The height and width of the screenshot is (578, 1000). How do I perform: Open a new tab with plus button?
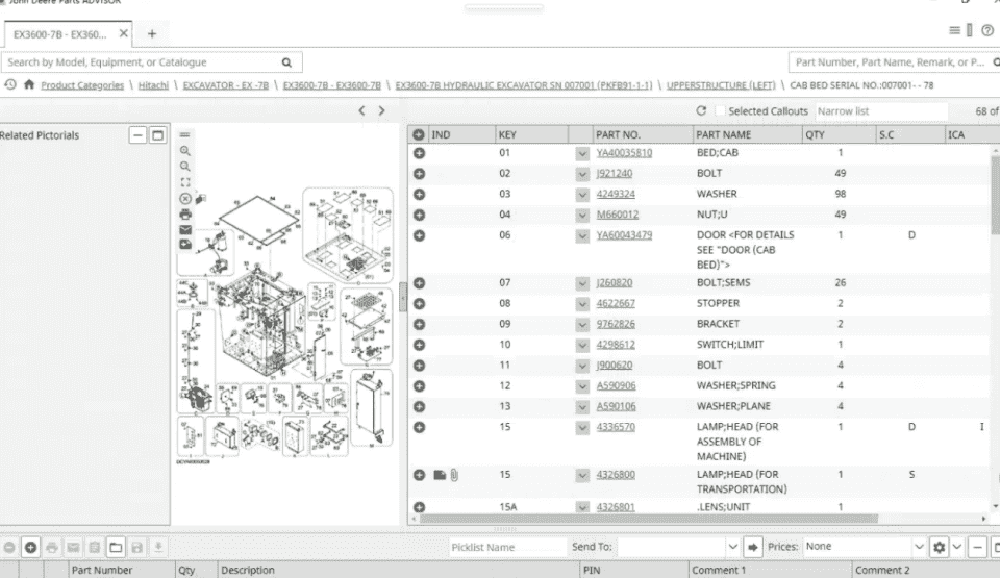pos(152,34)
